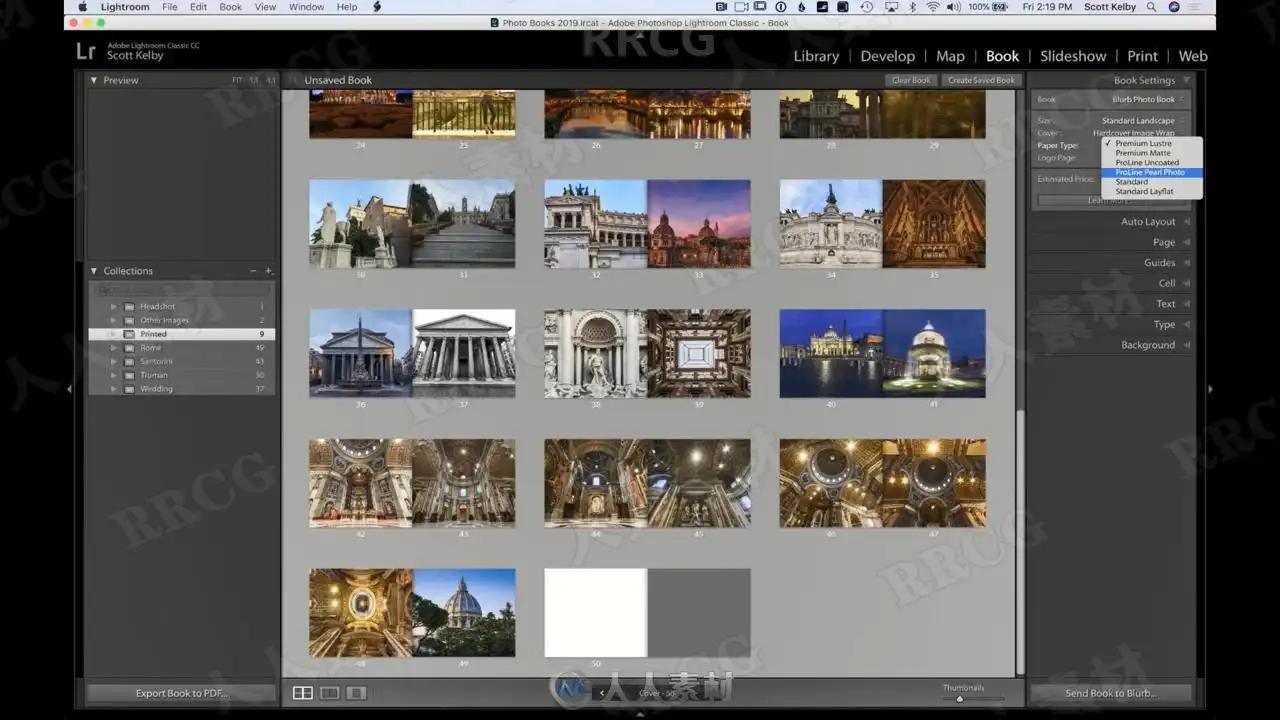
Task: Collapse the Collections panel
Action: (94, 271)
